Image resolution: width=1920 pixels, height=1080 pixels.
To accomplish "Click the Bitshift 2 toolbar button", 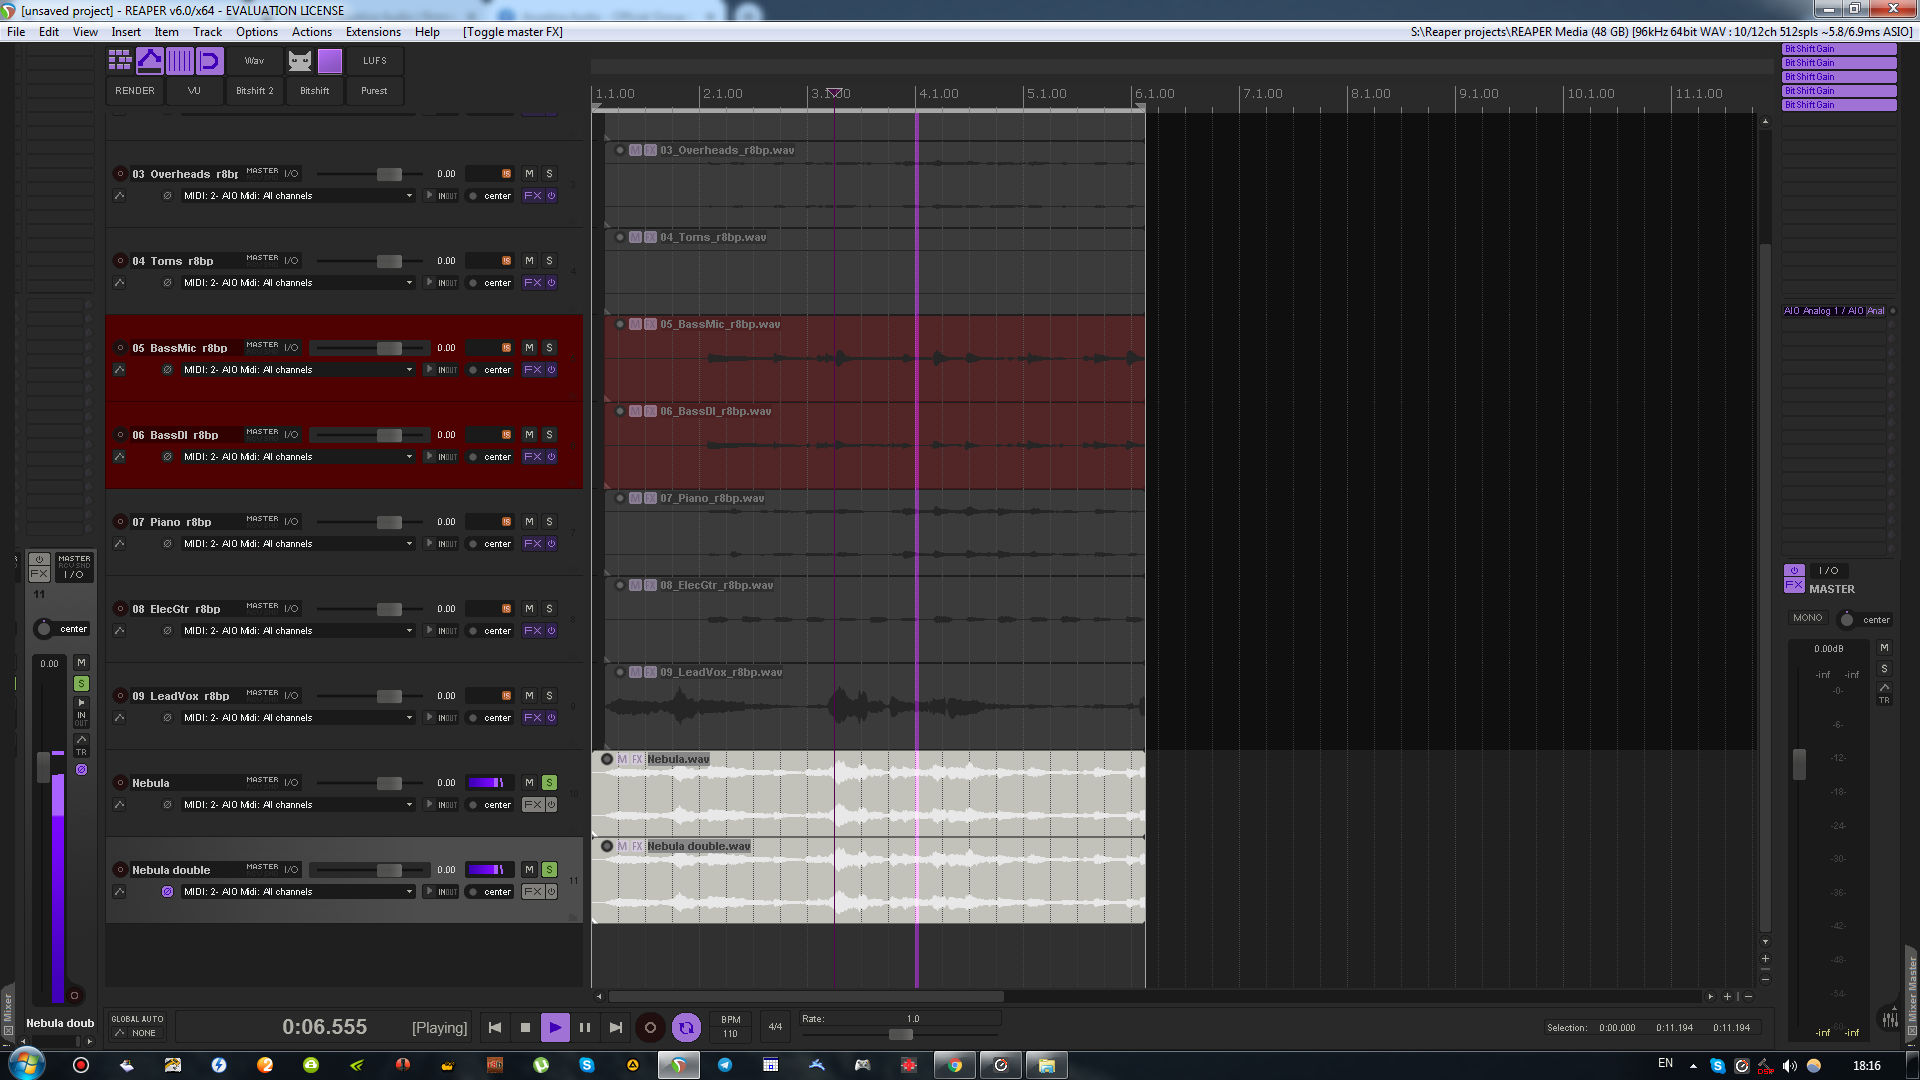I will [255, 91].
